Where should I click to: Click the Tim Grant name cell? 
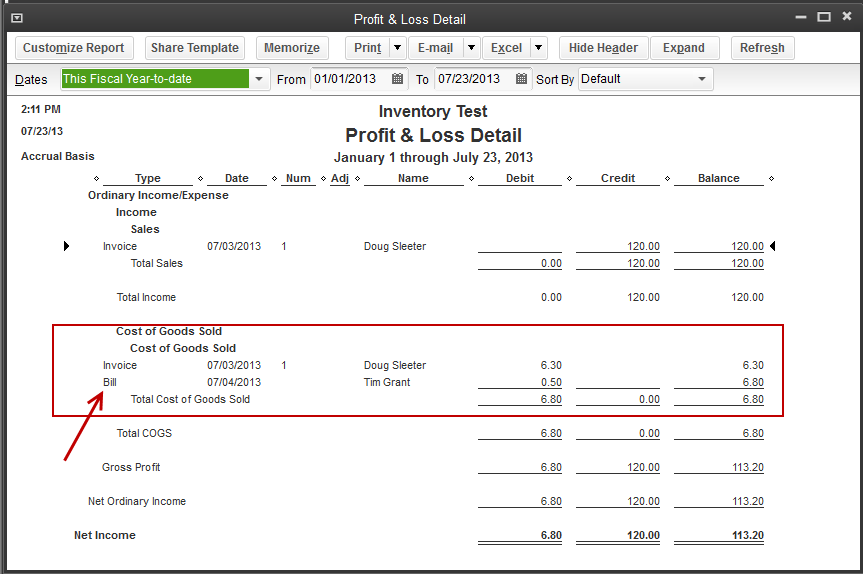click(x=387, y=382)
